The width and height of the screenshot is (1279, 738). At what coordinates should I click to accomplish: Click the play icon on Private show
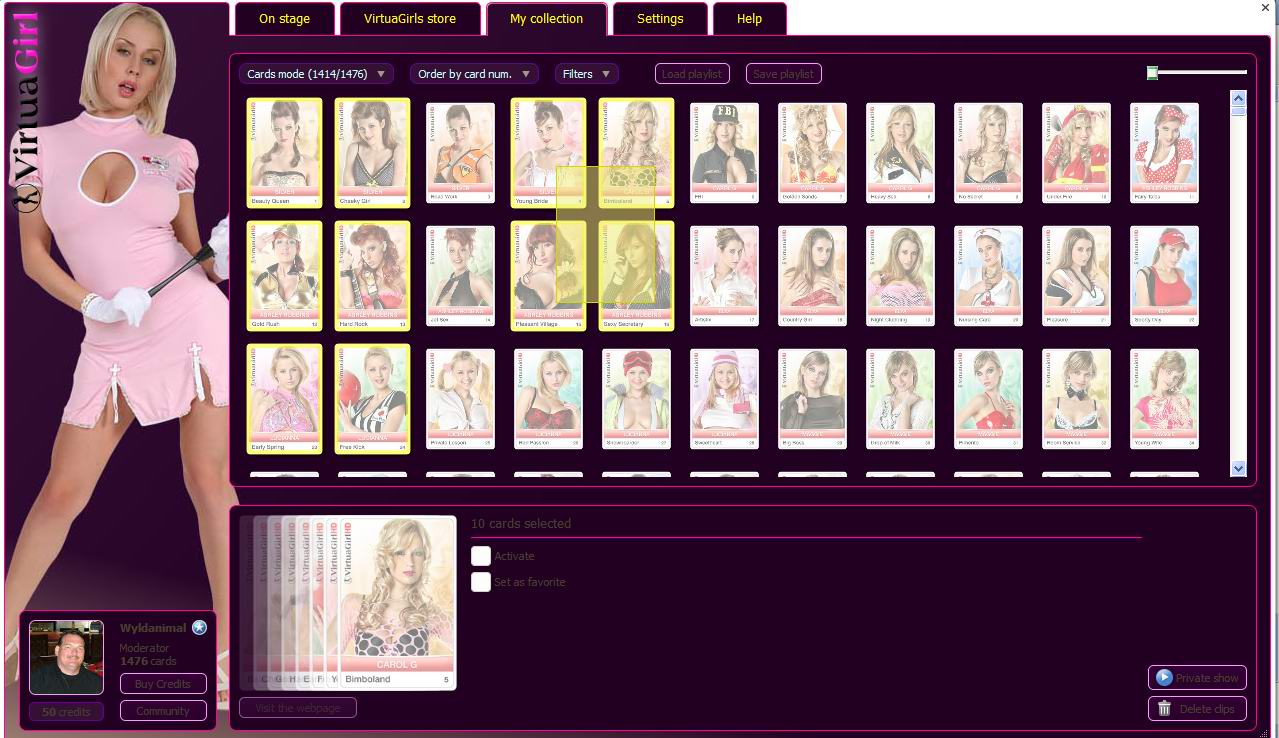pos(1164,678)
